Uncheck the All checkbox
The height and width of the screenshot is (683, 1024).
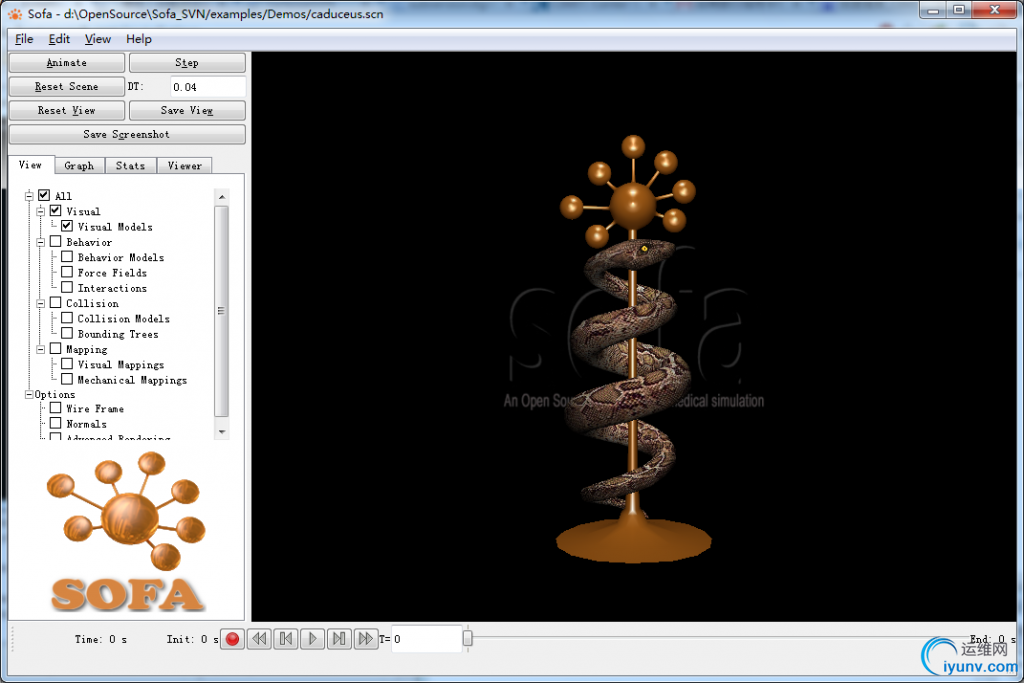click(x=44, y=195)
